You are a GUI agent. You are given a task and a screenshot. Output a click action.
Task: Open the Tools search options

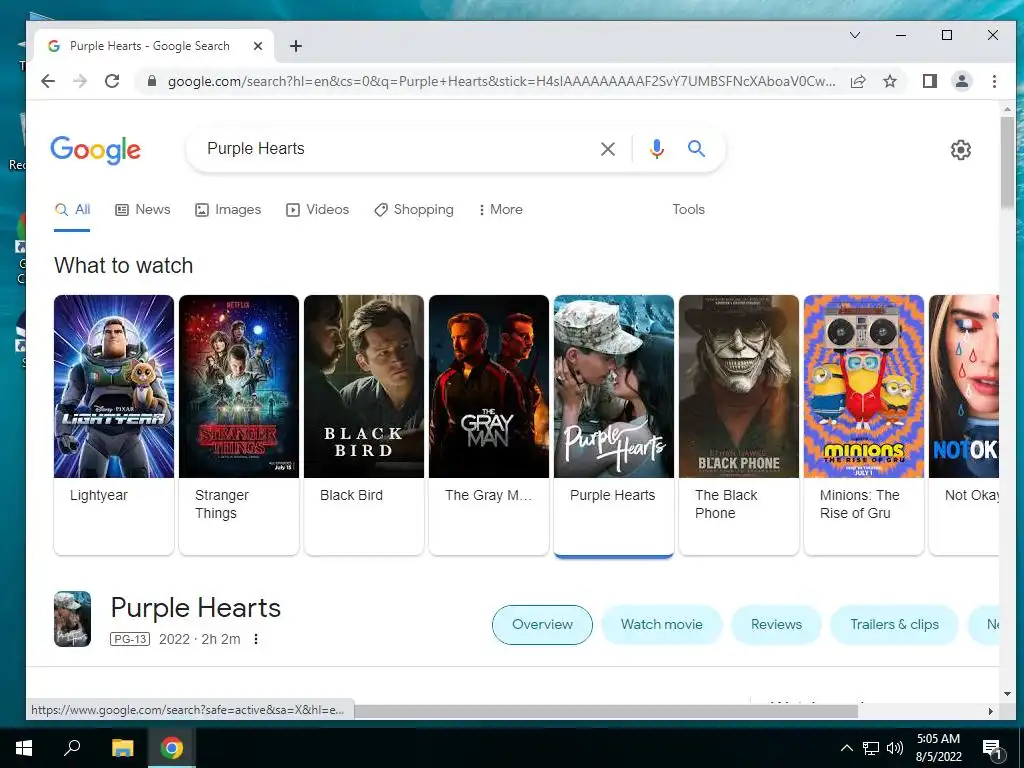688,210
